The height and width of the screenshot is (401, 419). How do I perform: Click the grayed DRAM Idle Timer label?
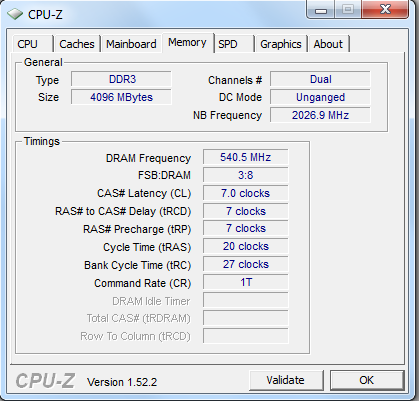[x=151, y=301]
